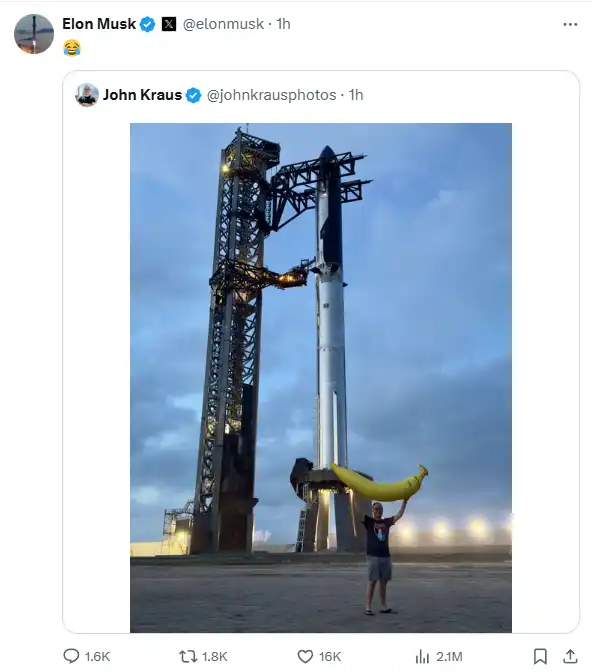Open John Kraus's small avatar
The width and height of the screenshot is (592, 672).
pyautogui.click(x=87, y=95)
